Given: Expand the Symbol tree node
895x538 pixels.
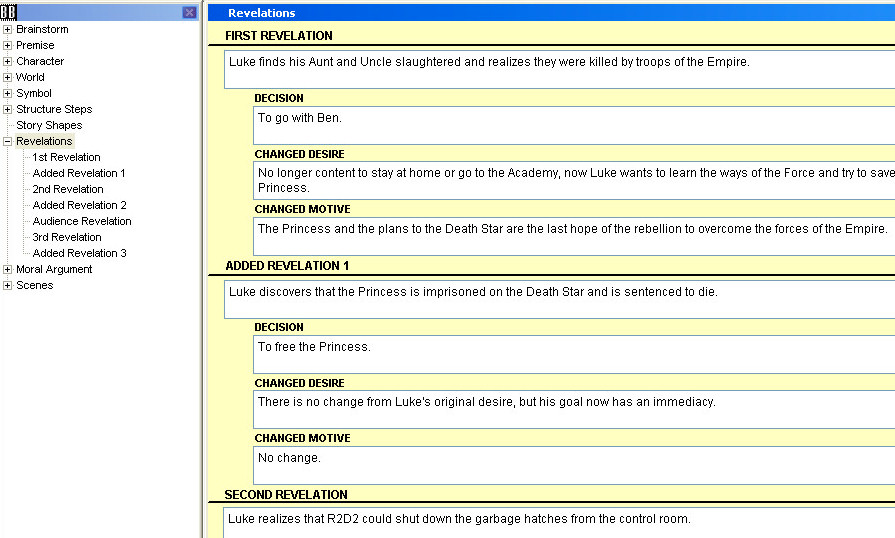Looking at the screenshot, I should [x=8, y=93].
